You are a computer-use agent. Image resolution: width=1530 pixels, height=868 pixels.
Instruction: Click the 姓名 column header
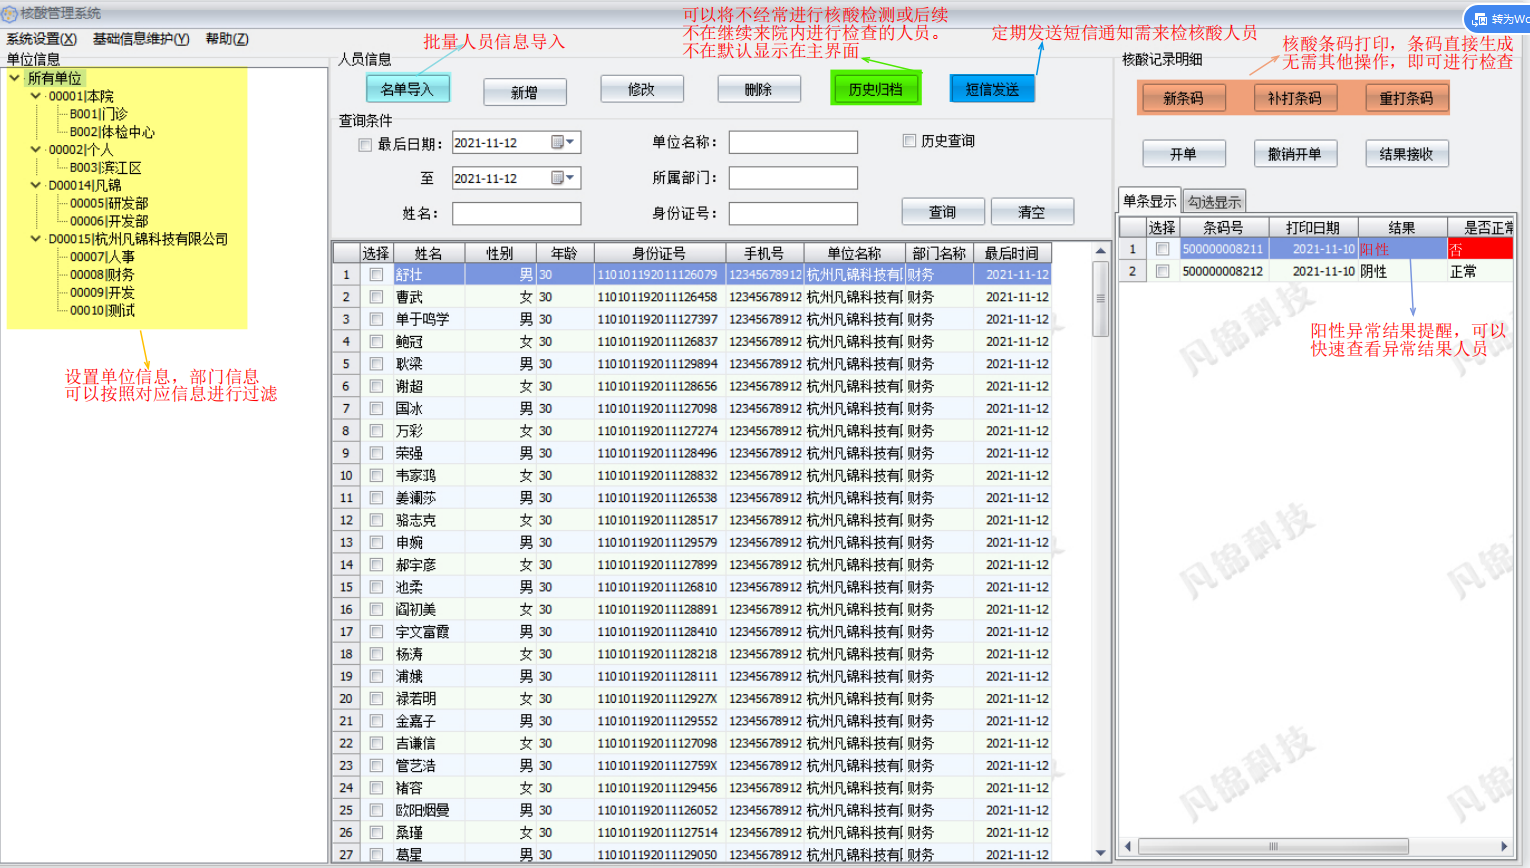[x=429, y=253]
